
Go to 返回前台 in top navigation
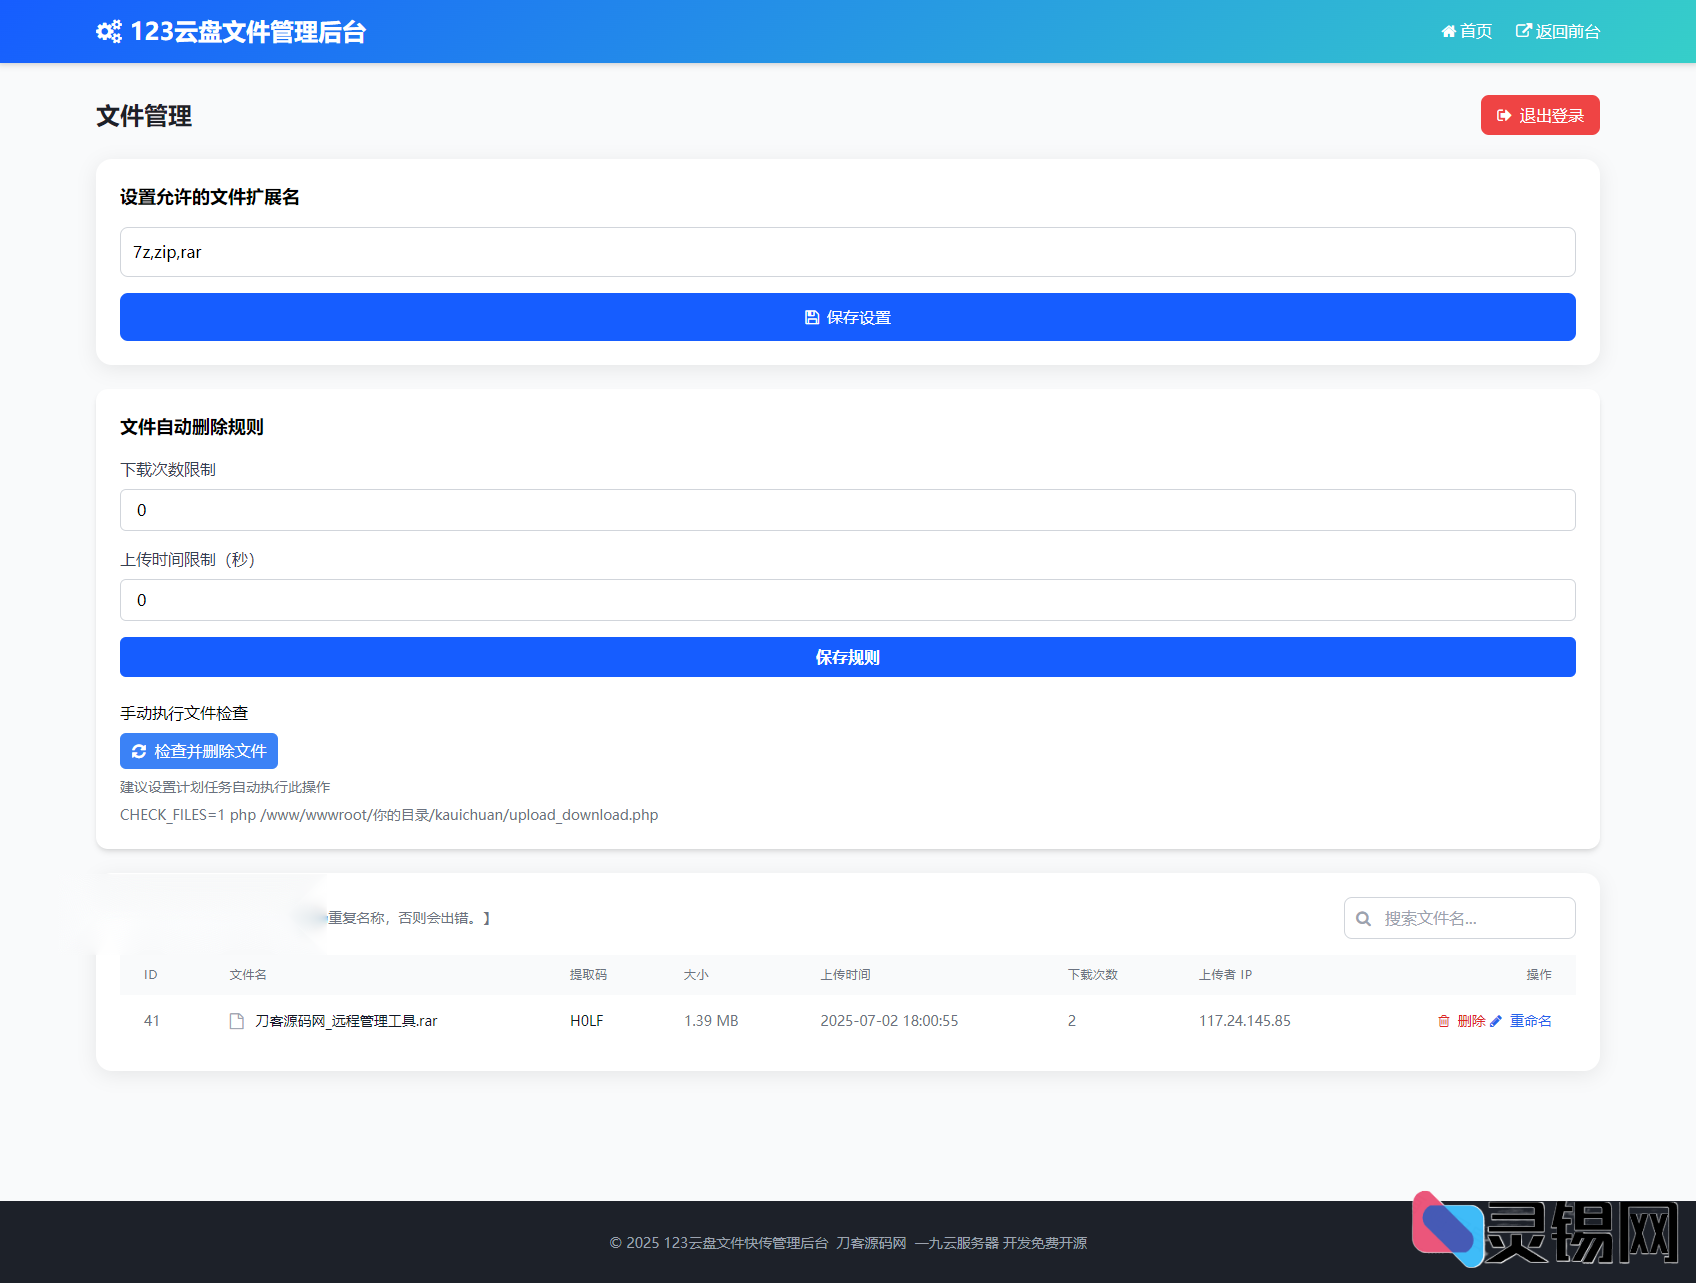pyautogui.click(x=1567, y=32)
